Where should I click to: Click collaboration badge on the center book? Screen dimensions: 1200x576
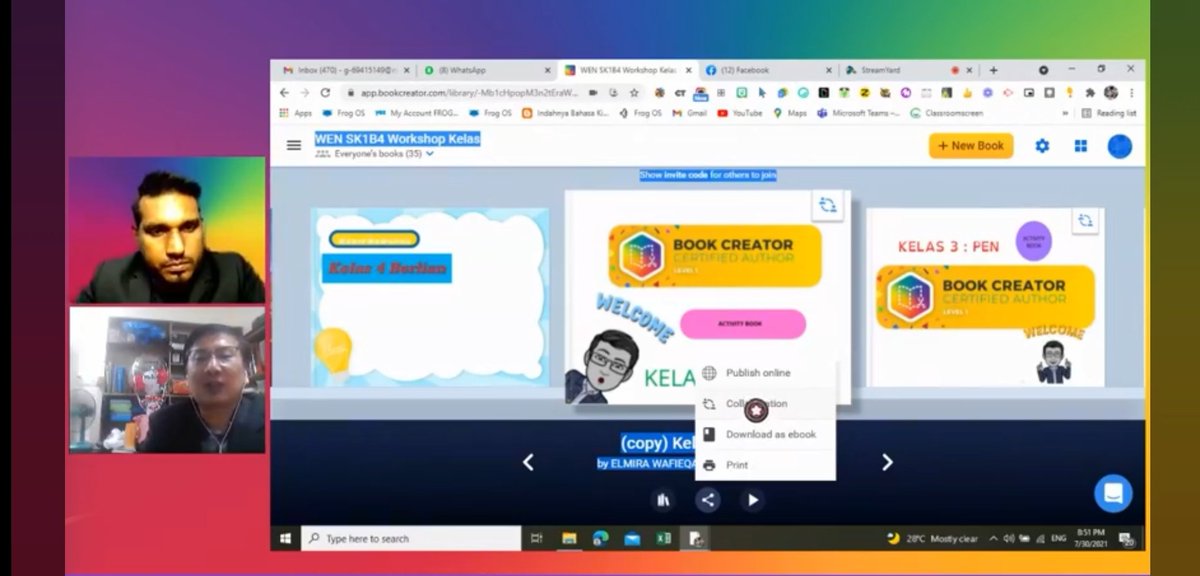click(827, 205)
